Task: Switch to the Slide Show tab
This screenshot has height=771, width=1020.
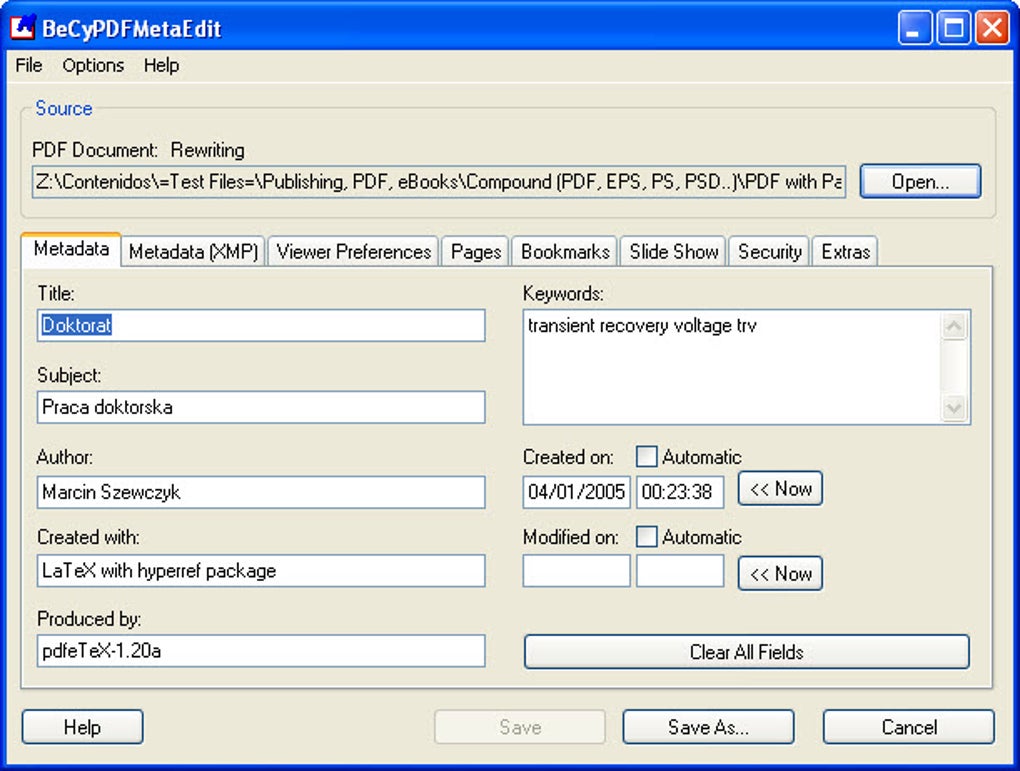Action: coord(673,251)
